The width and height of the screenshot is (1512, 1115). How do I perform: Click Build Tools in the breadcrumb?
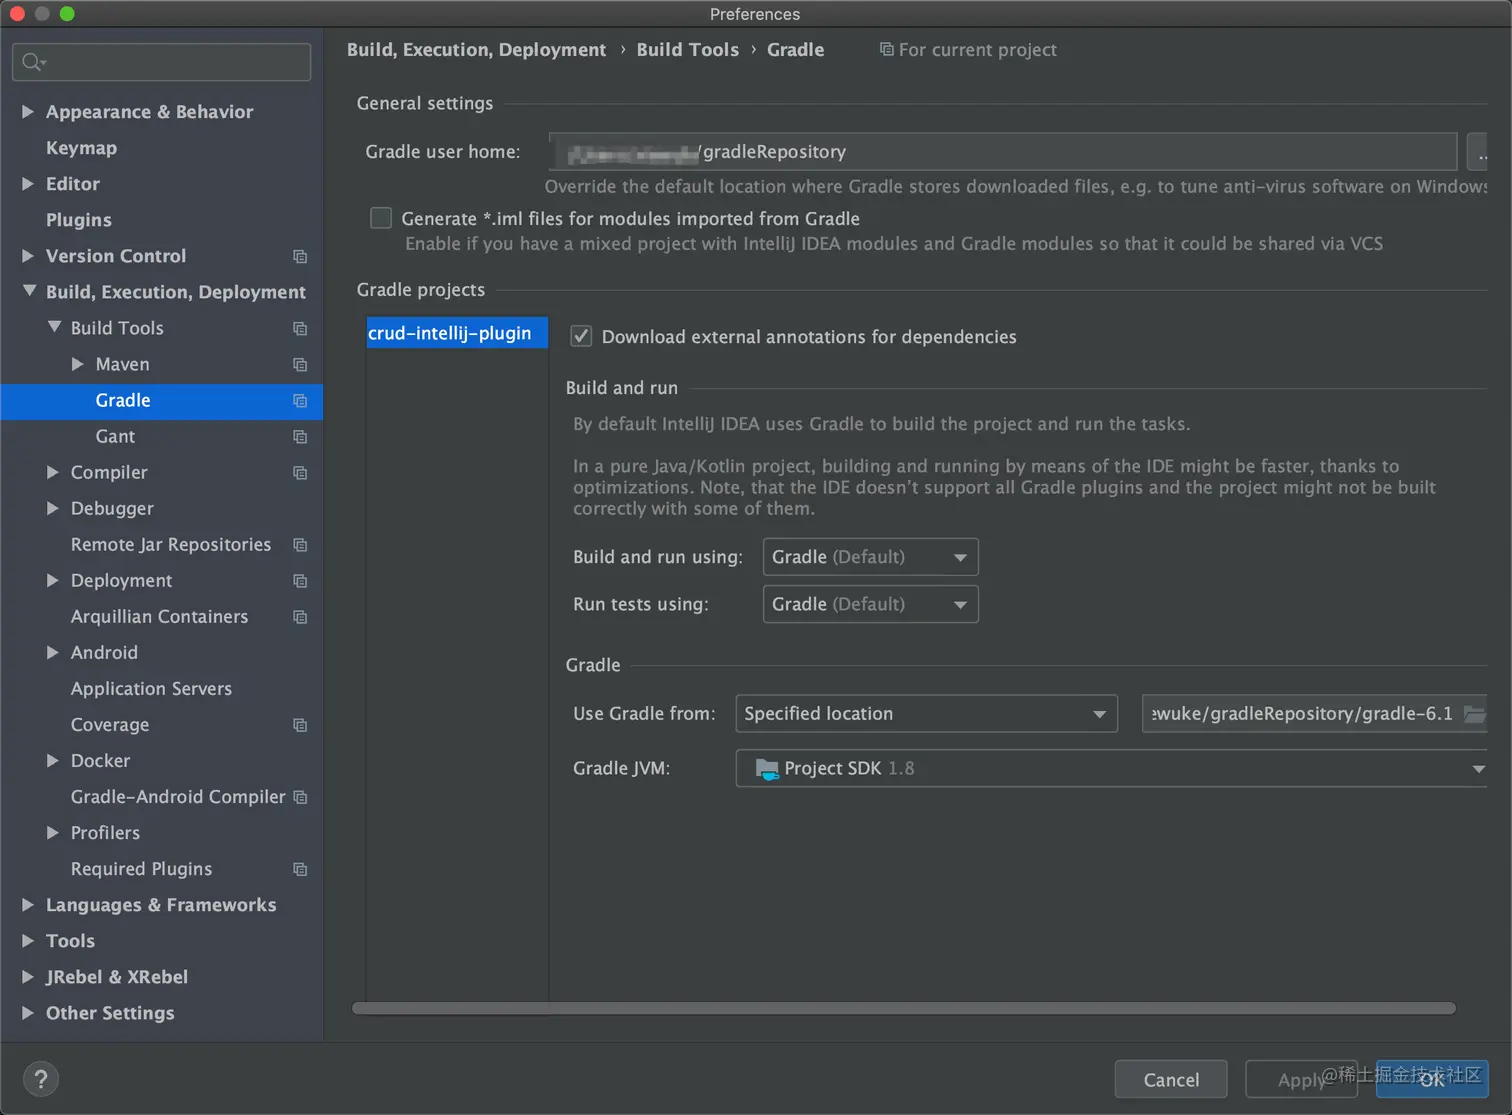click(687, 50)
